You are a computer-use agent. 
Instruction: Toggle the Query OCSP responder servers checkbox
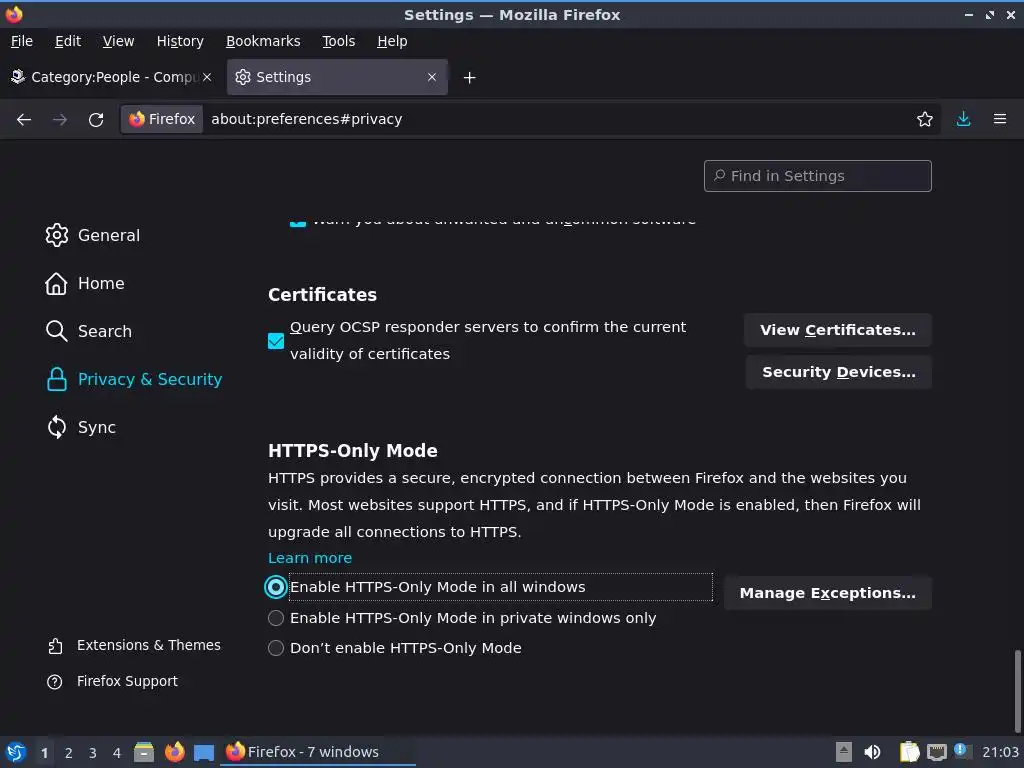point(276,341)
